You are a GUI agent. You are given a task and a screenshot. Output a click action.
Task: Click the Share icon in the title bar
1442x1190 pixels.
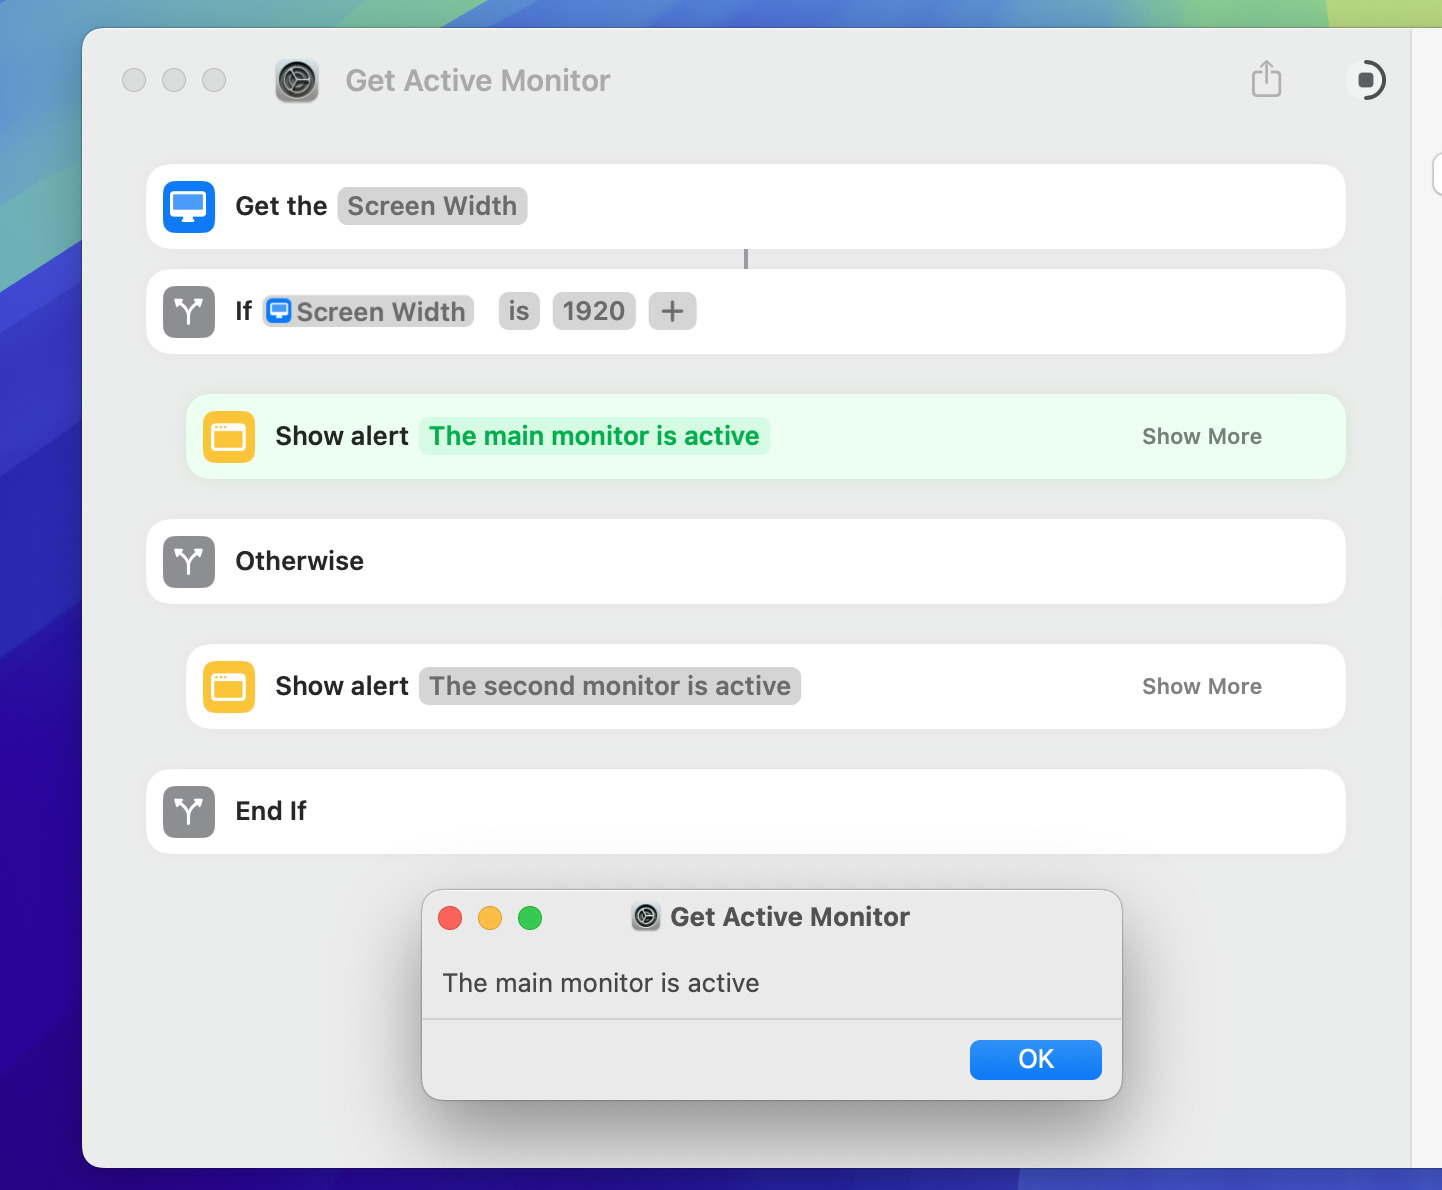coord(1266,79)
